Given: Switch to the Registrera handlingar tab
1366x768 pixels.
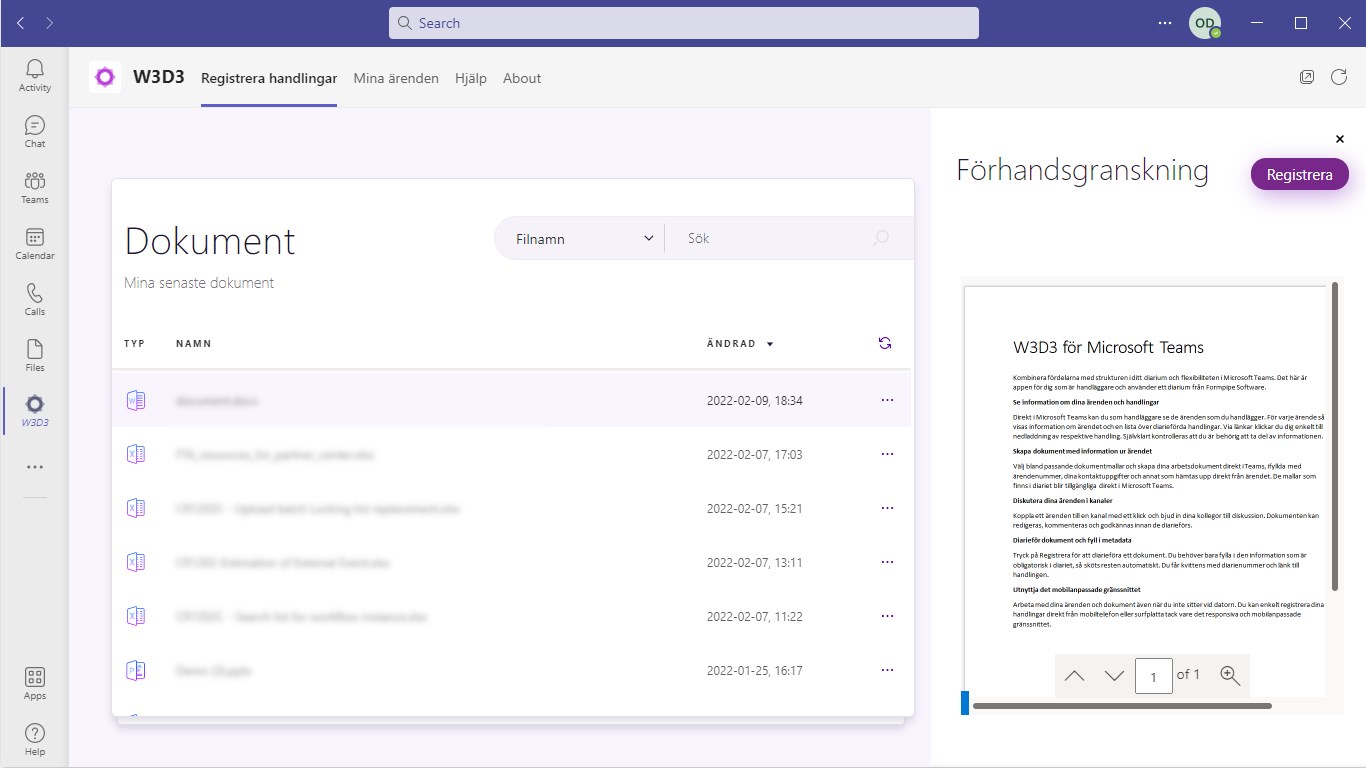Looking at the screenshot, I should coord(269,78).
